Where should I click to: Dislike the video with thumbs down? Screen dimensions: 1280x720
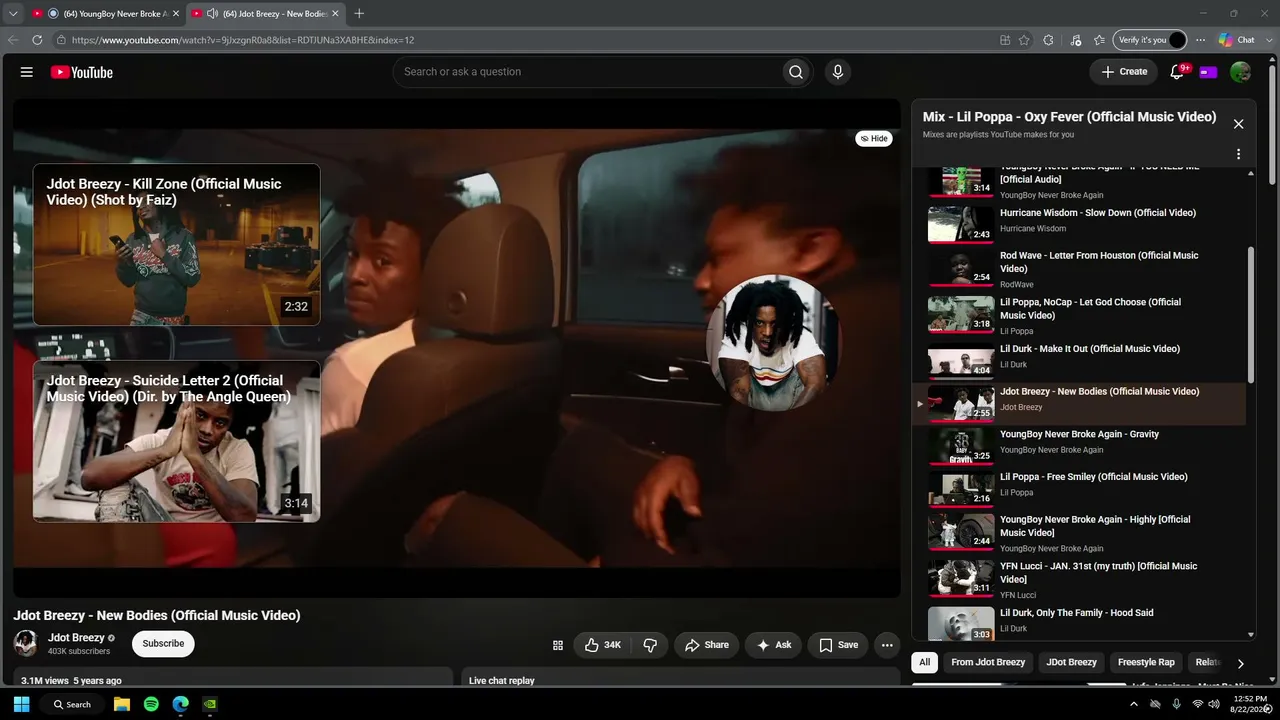(650, 645)
